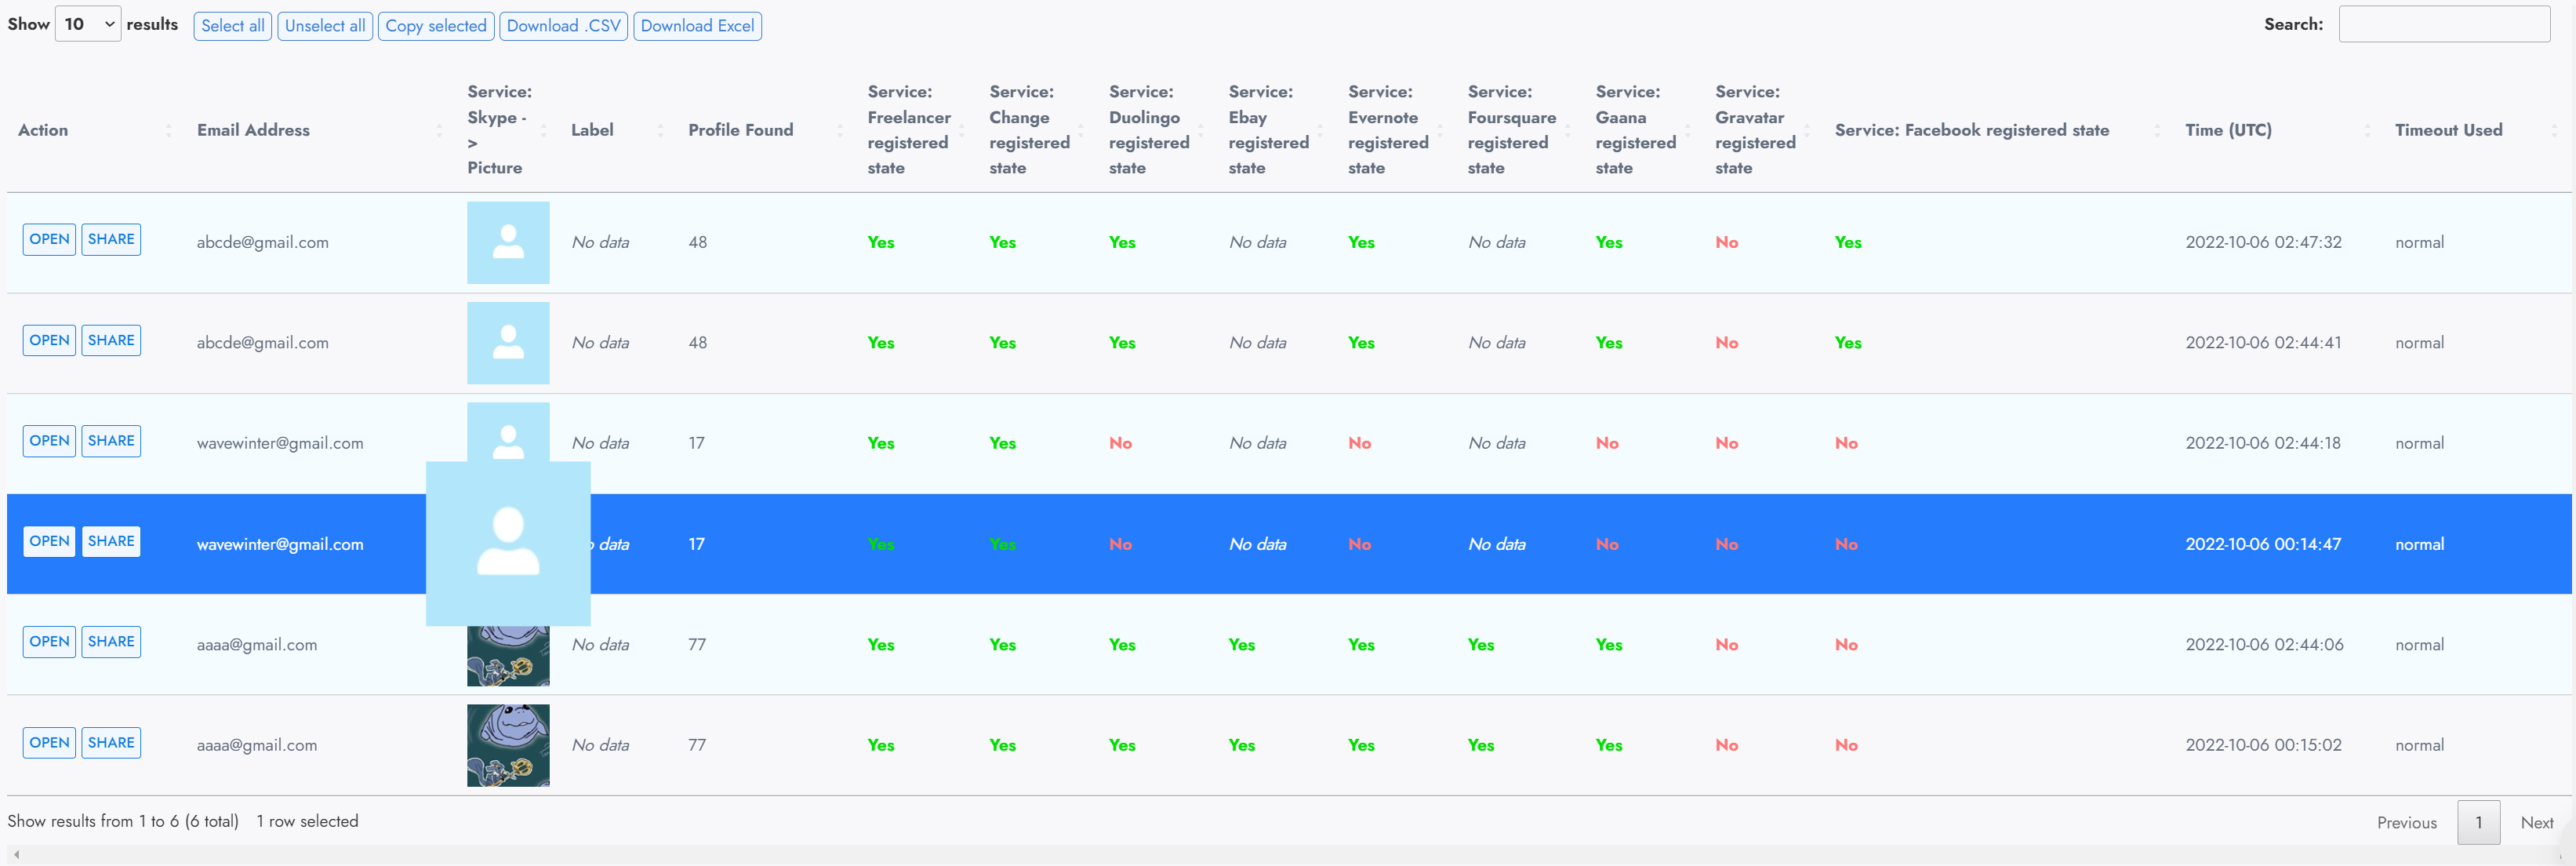Image resolution: width=2576 pixels, height=866 pixels.
Task: Click the Profile Found sort icon
Action: point(839,131)
